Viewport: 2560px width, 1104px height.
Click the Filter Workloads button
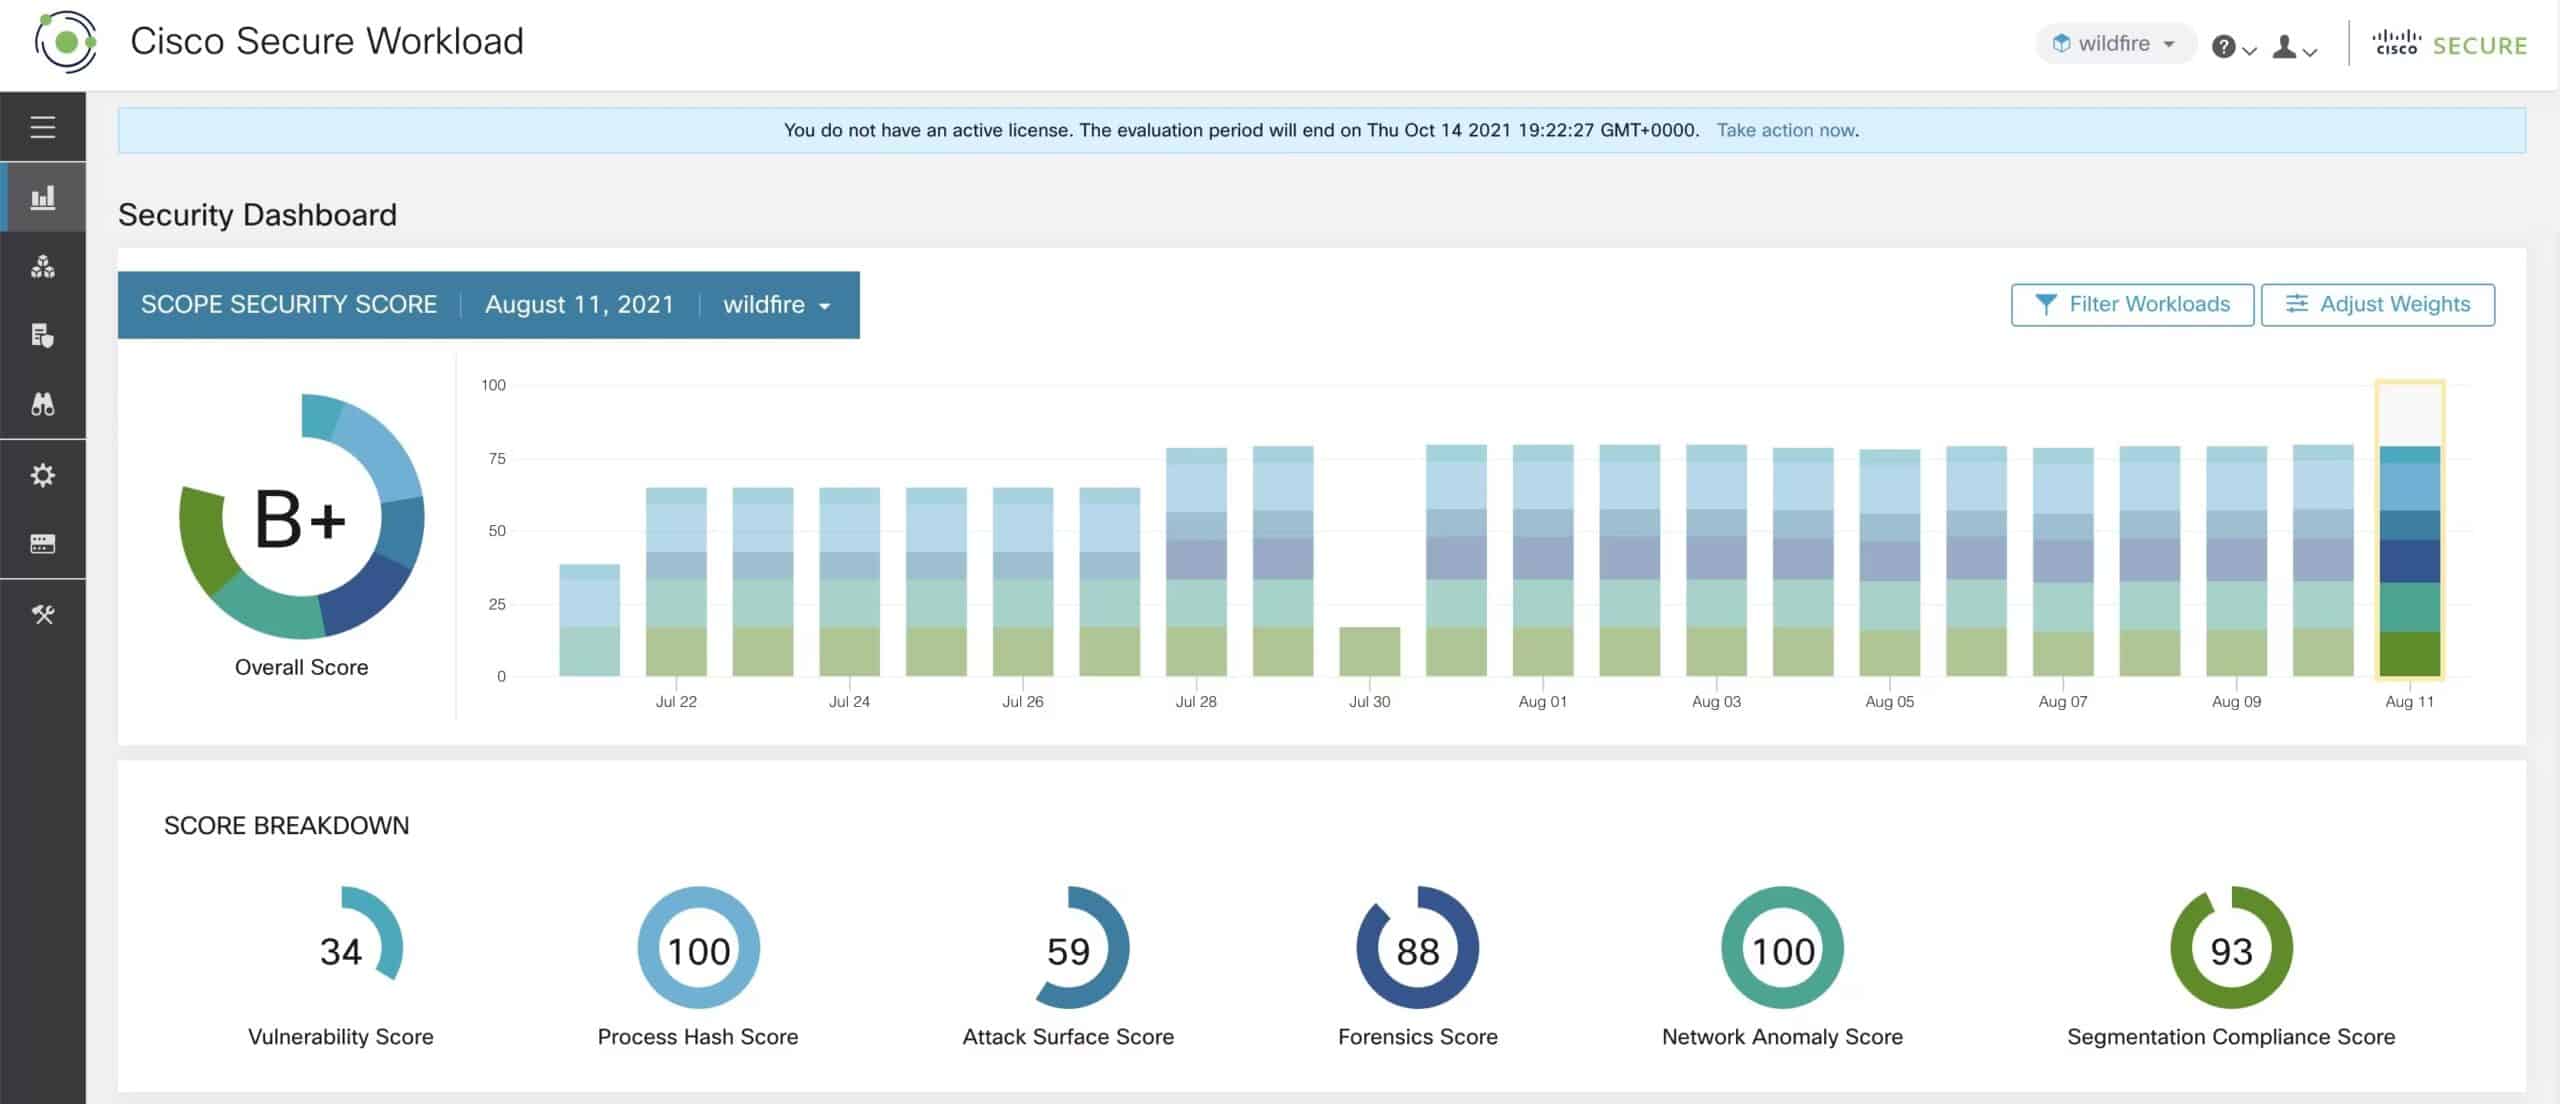point(2132,304)
